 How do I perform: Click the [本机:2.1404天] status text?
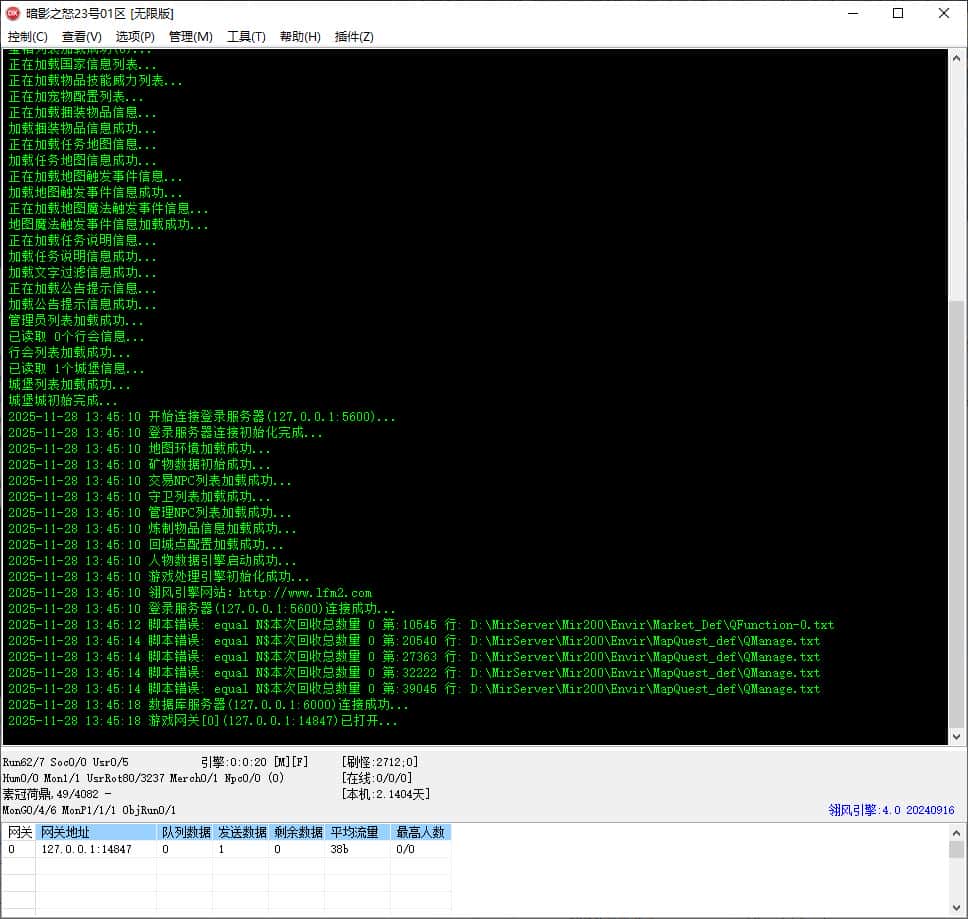pos(386,794)
